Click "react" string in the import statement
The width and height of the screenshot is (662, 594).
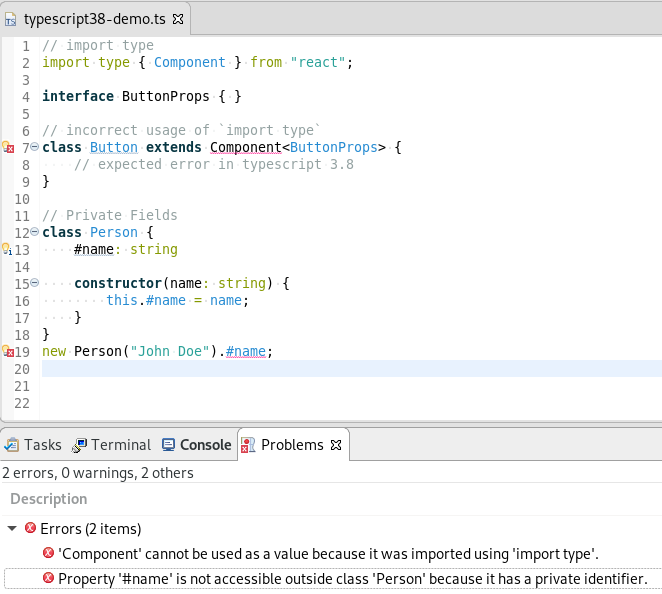pos(318,62)
